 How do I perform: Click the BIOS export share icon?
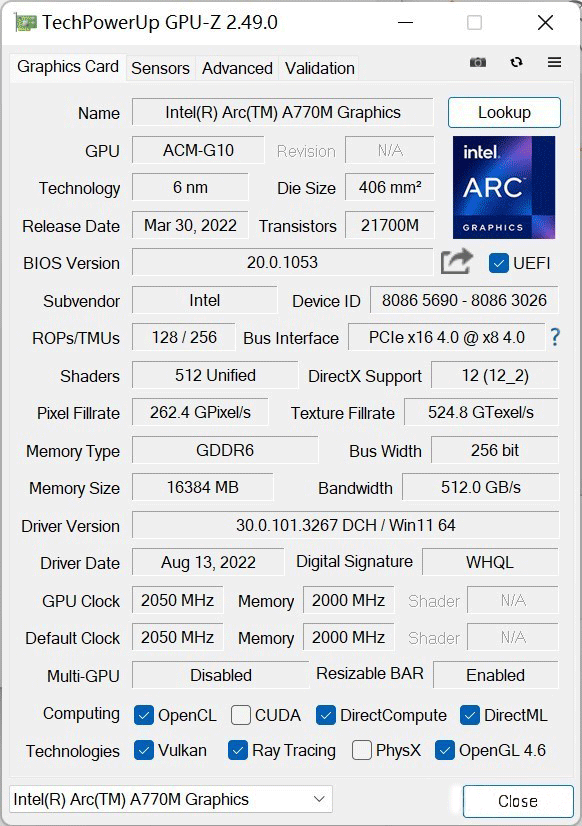click(455, 261)
